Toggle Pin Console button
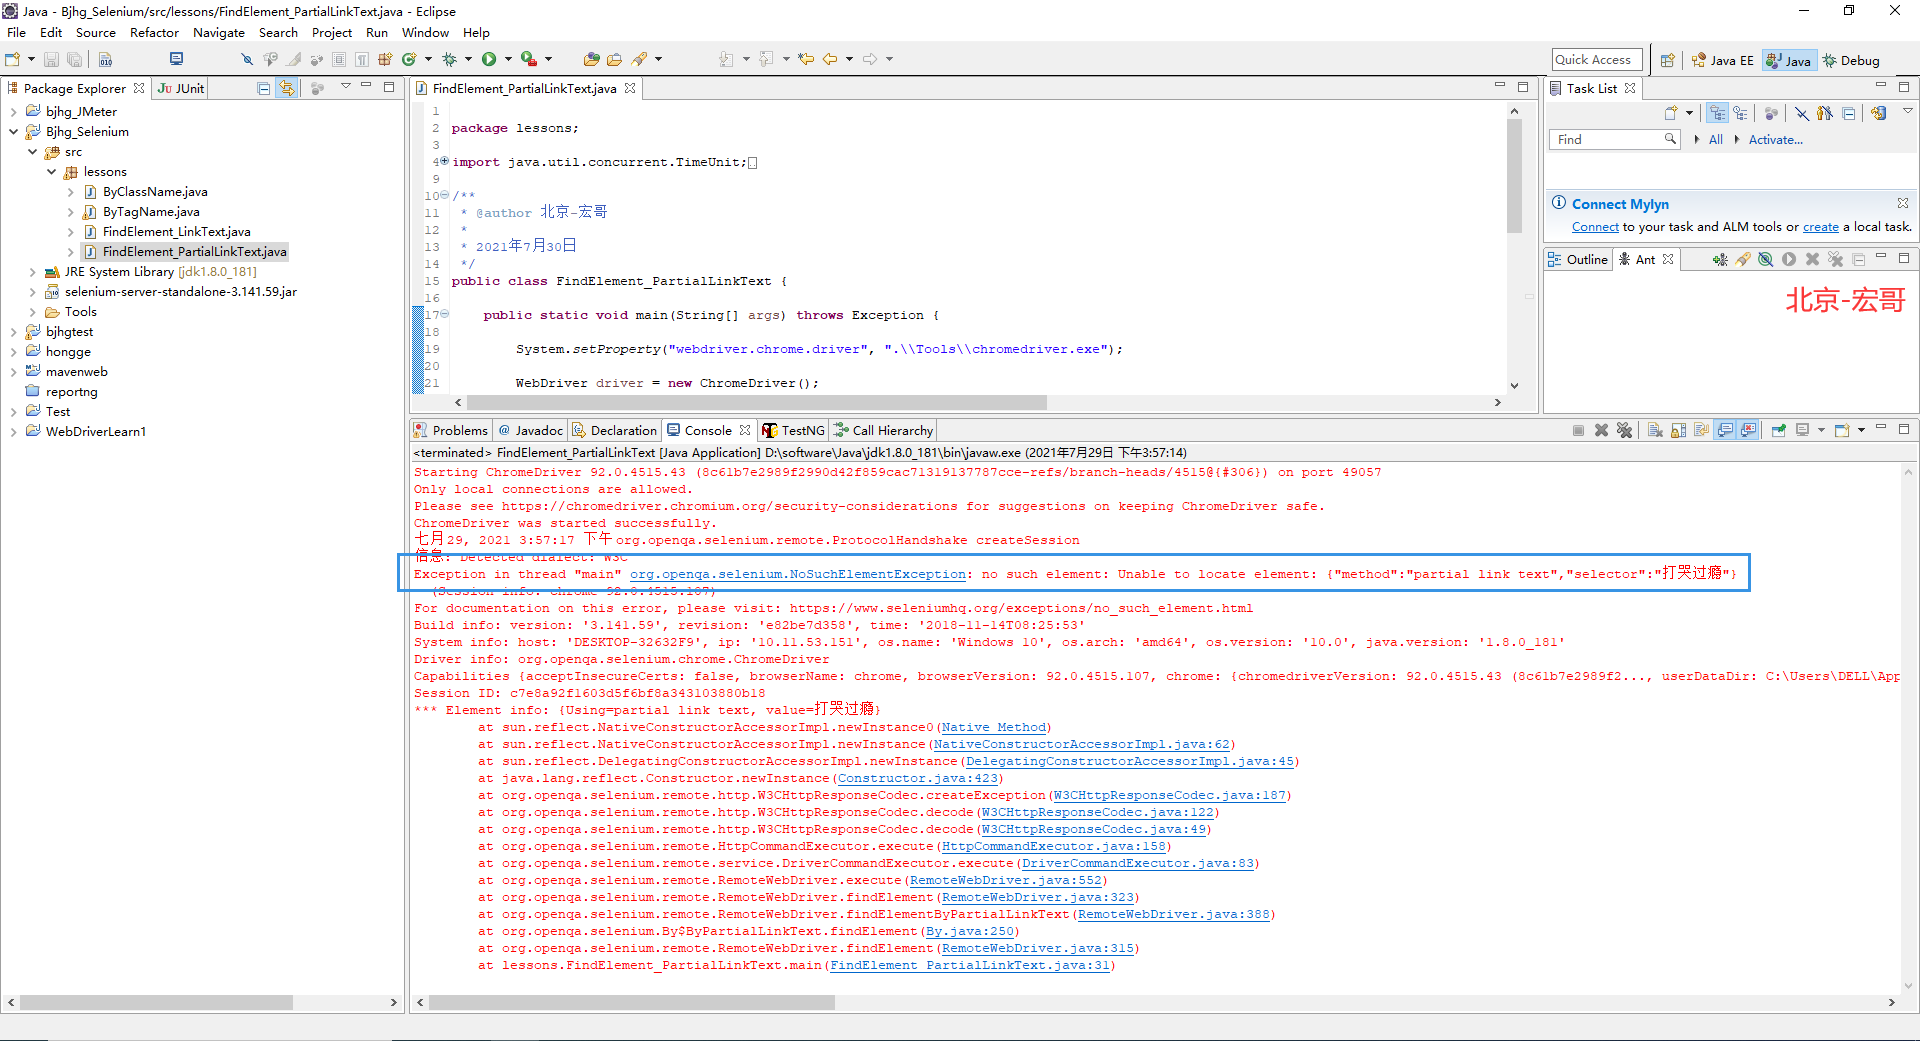The width and height of the screenshot is (1920, 1041). coord(1779,430)
